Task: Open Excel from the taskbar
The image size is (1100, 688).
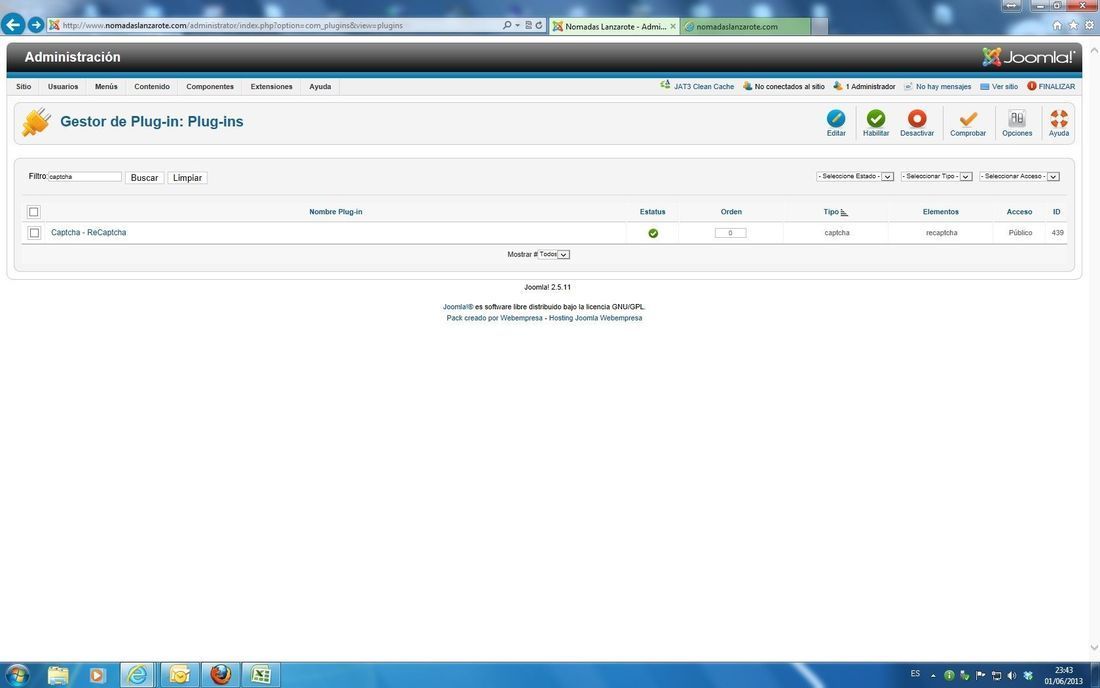Action: click(x=261, y=675)
